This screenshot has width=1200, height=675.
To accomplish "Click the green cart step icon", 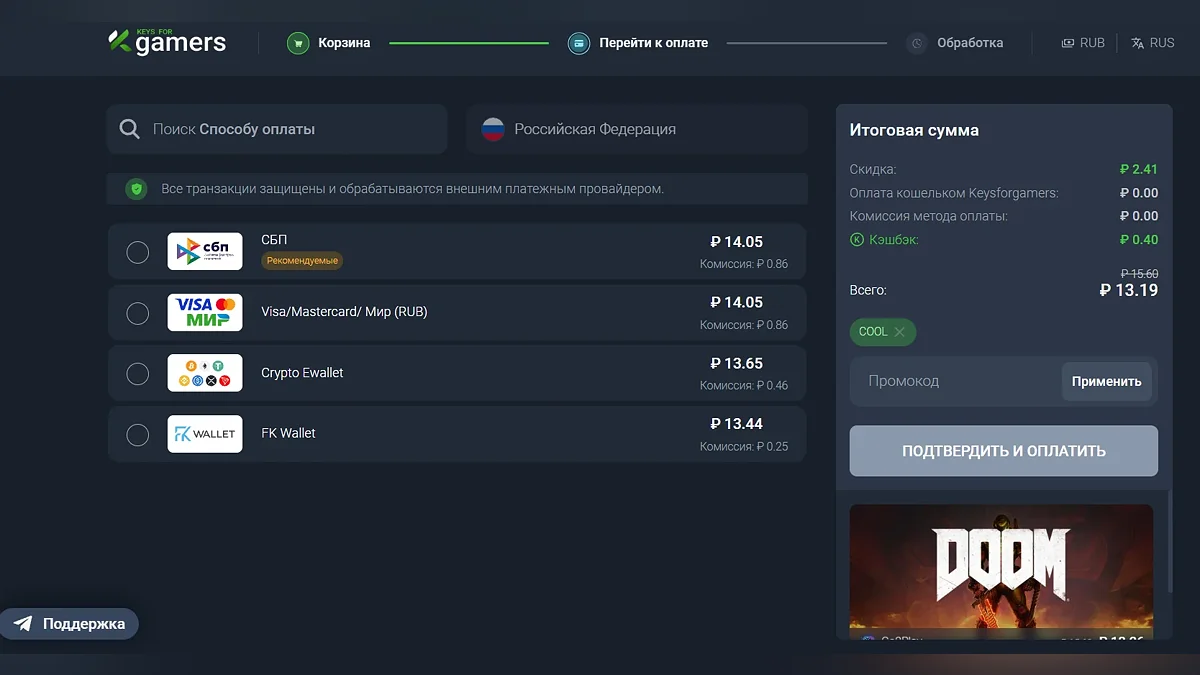I will click(x=298, y=43).
